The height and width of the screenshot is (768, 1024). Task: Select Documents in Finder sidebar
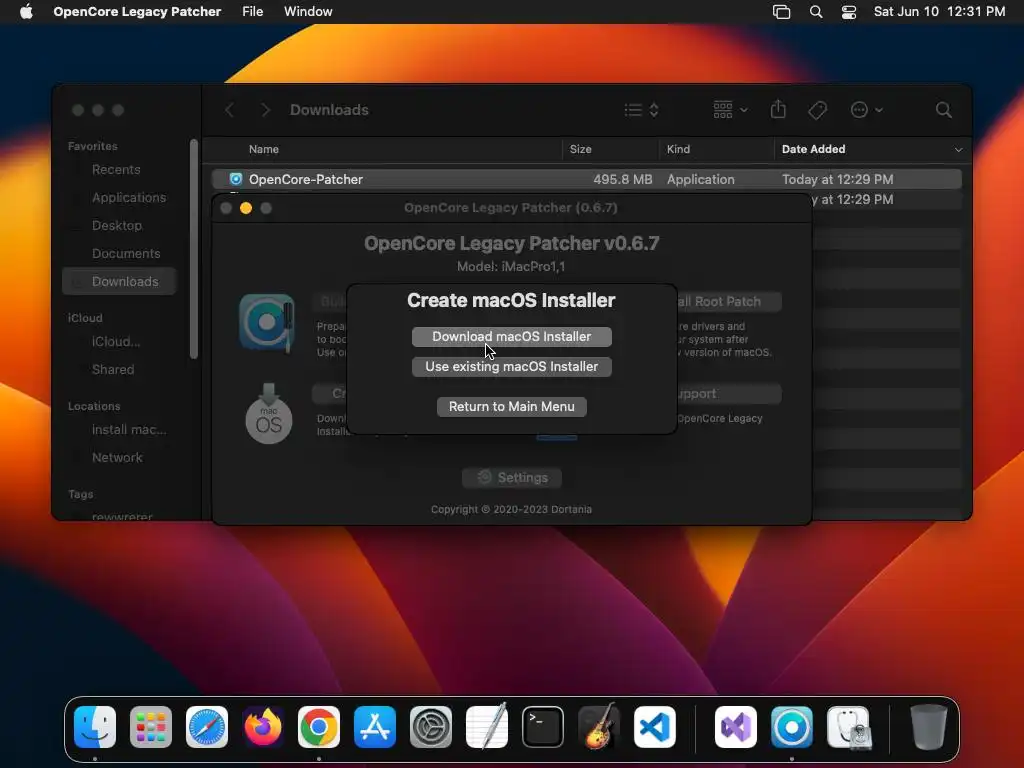tap(125, 253)
